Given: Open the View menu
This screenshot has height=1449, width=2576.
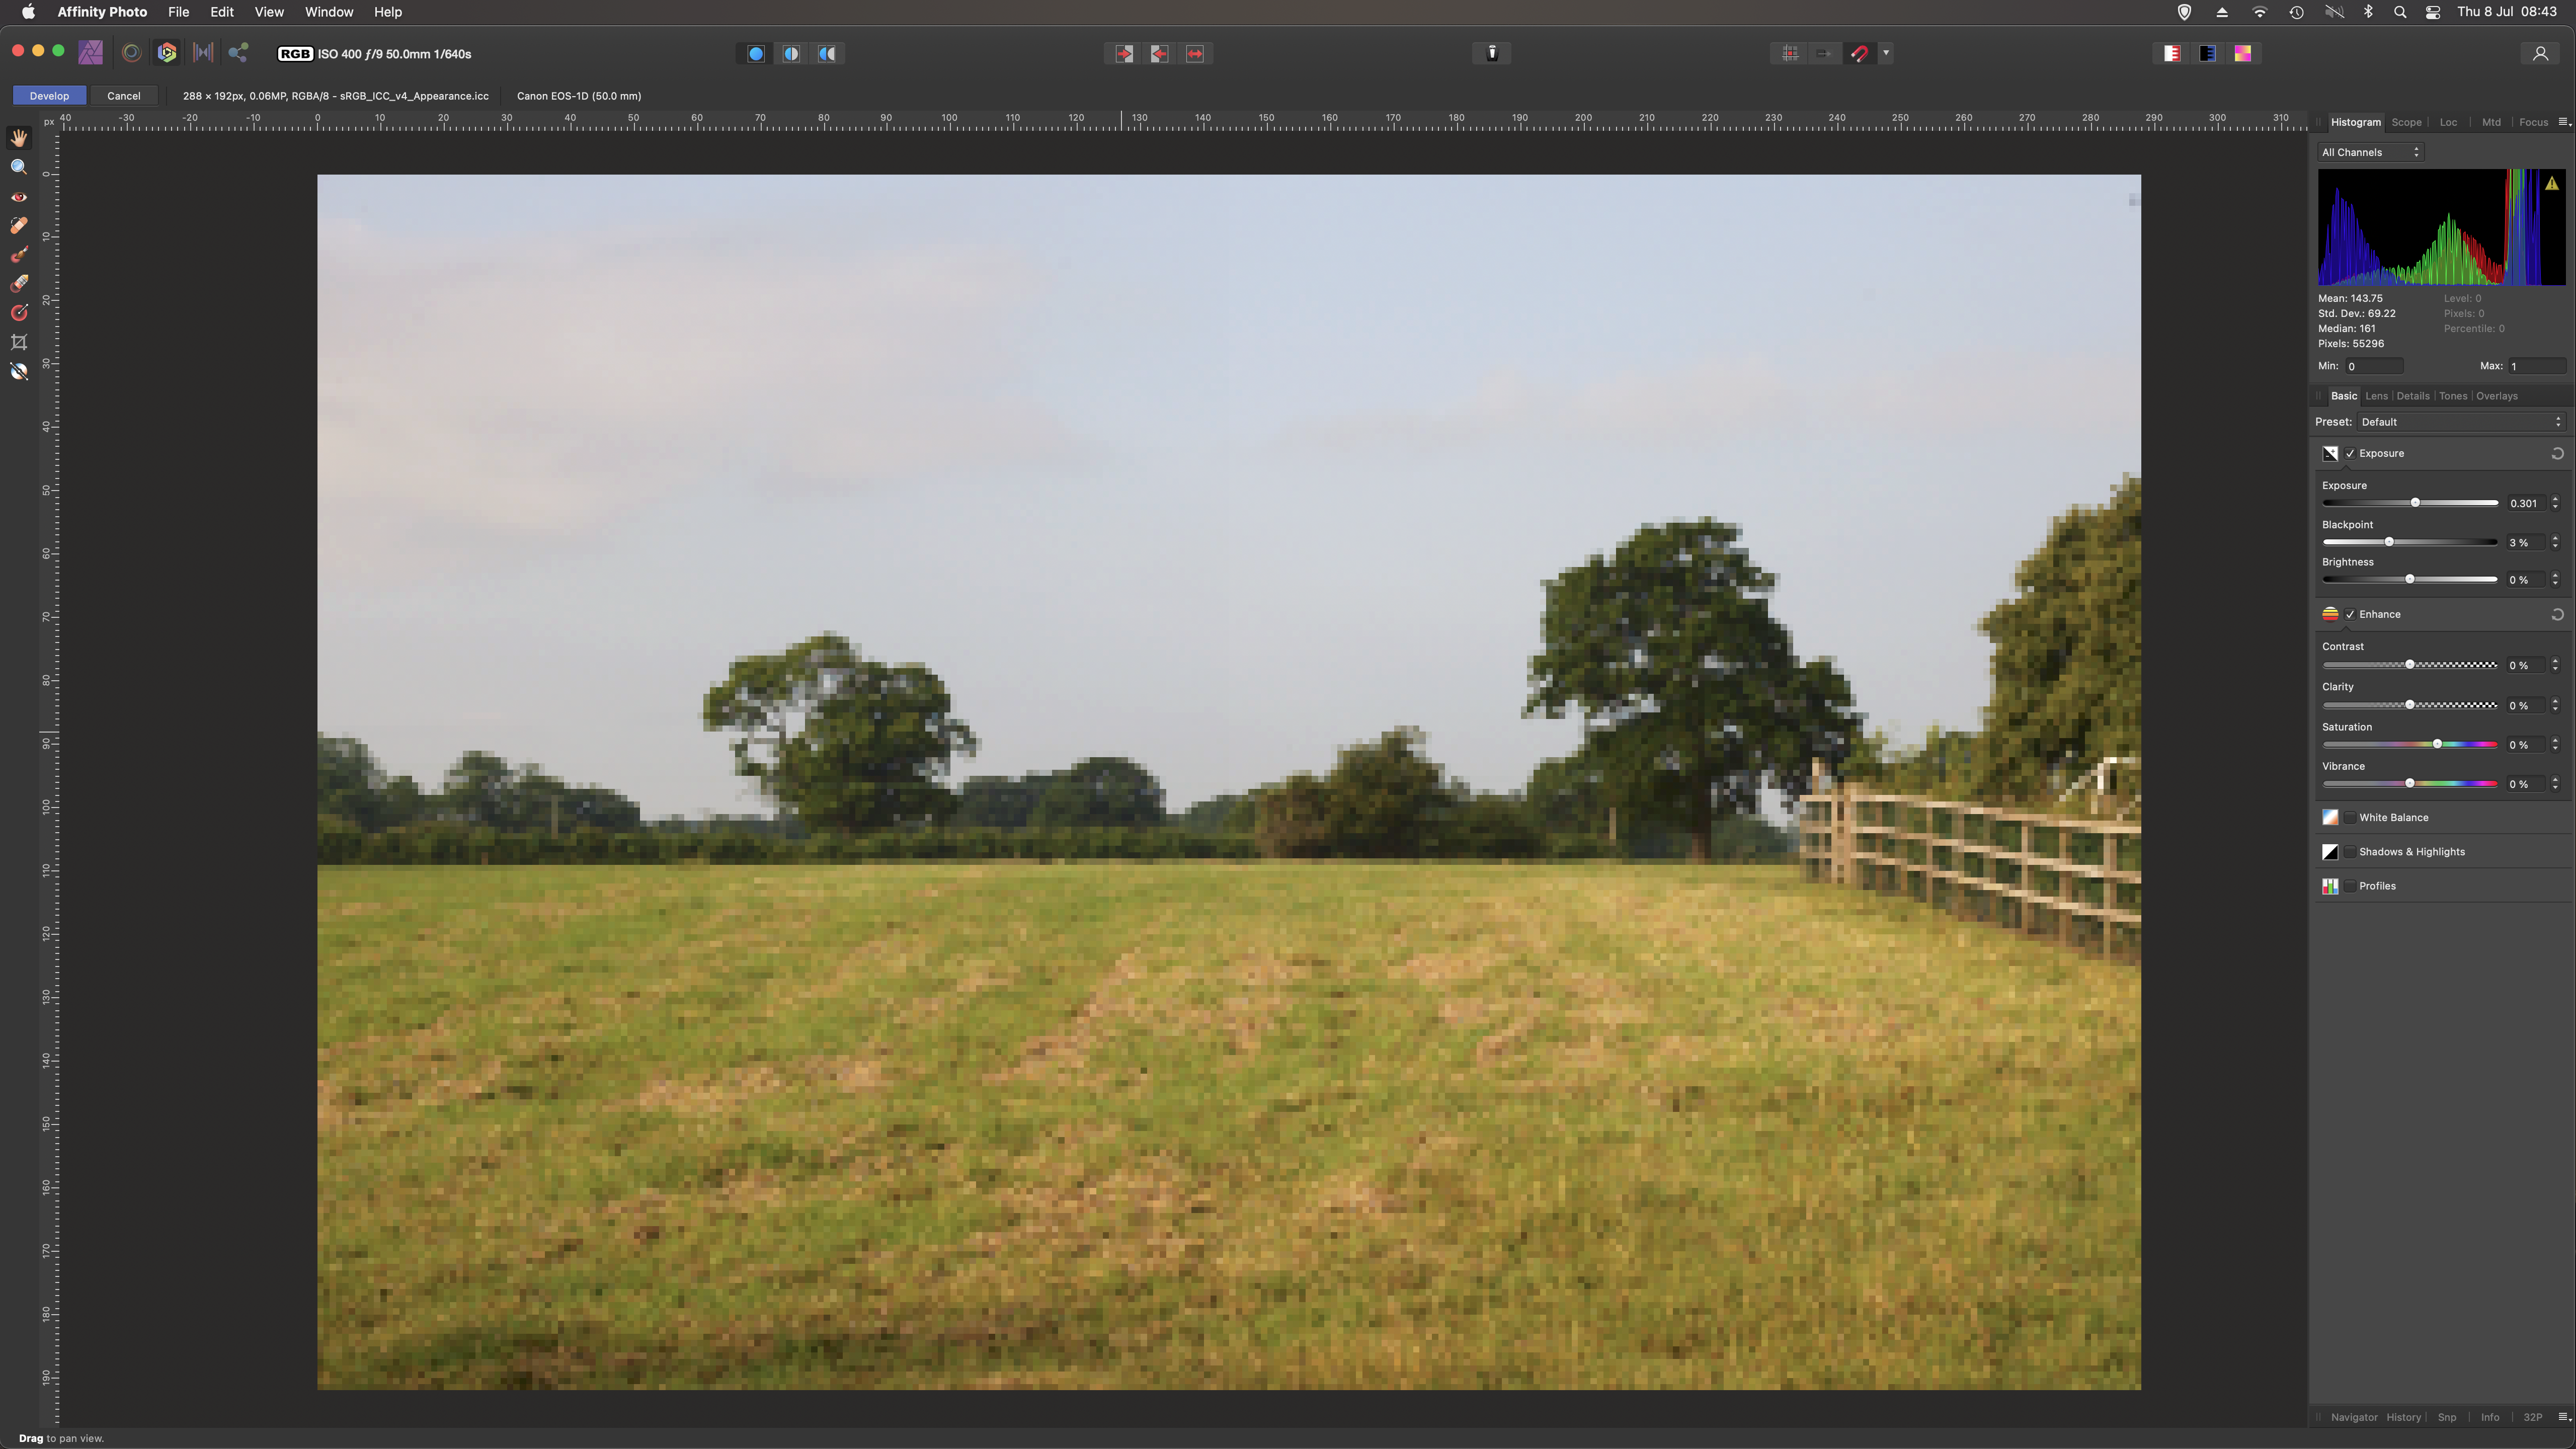Looking at the screenshot, I should coord(269,12).
